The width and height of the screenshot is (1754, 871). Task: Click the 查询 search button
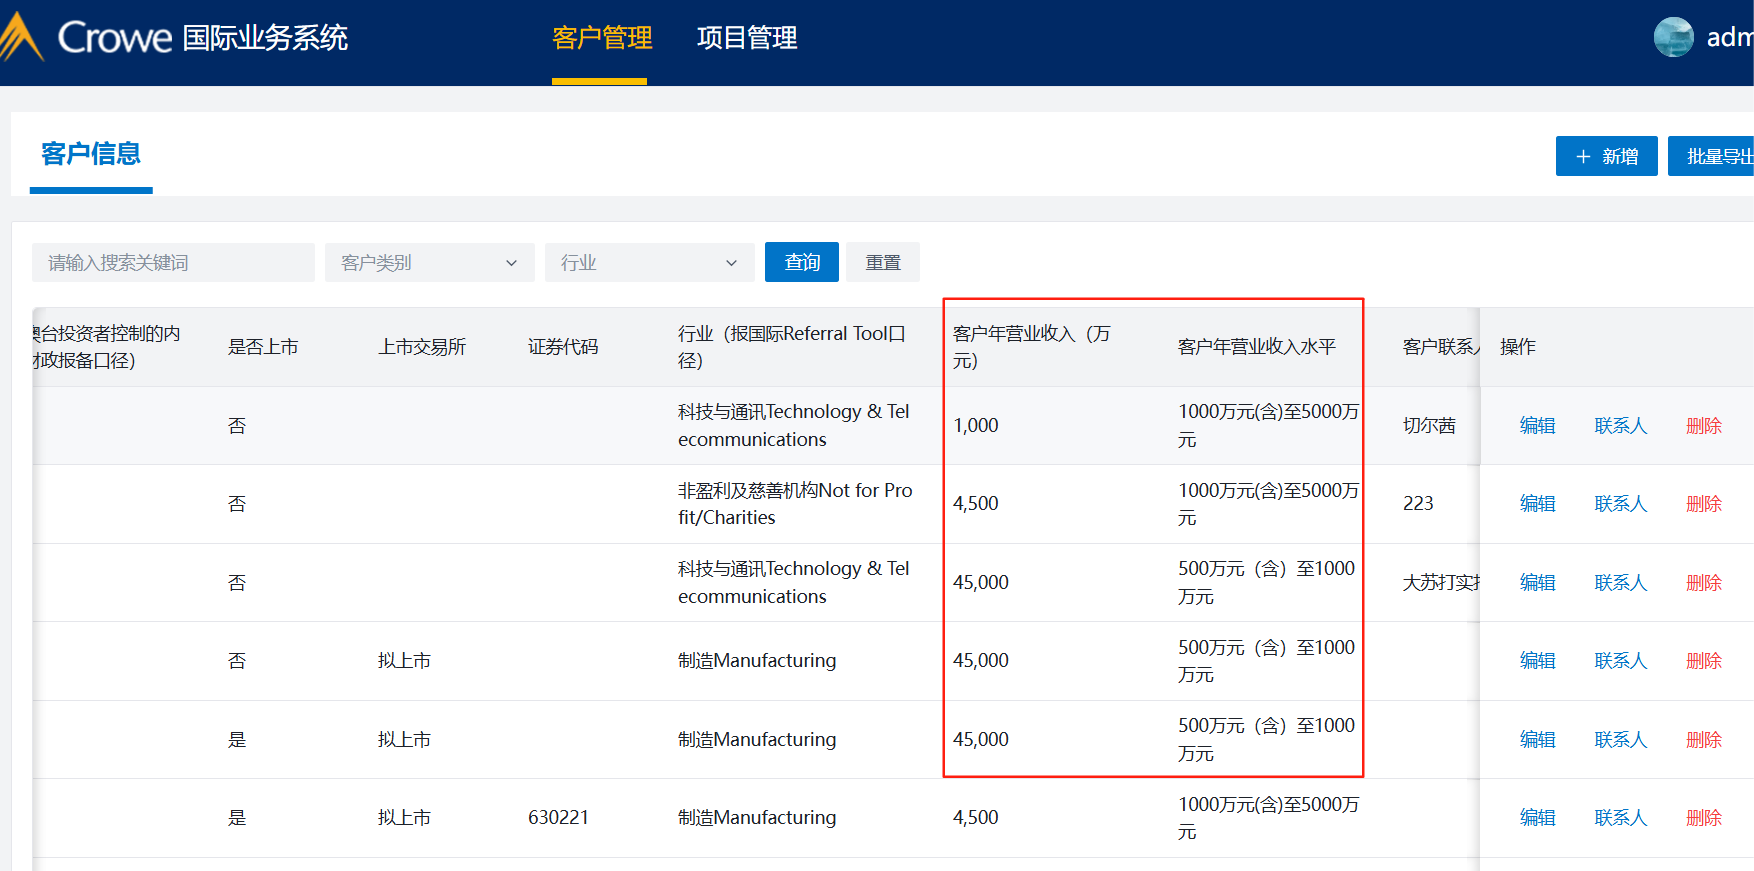pos(801,263)
